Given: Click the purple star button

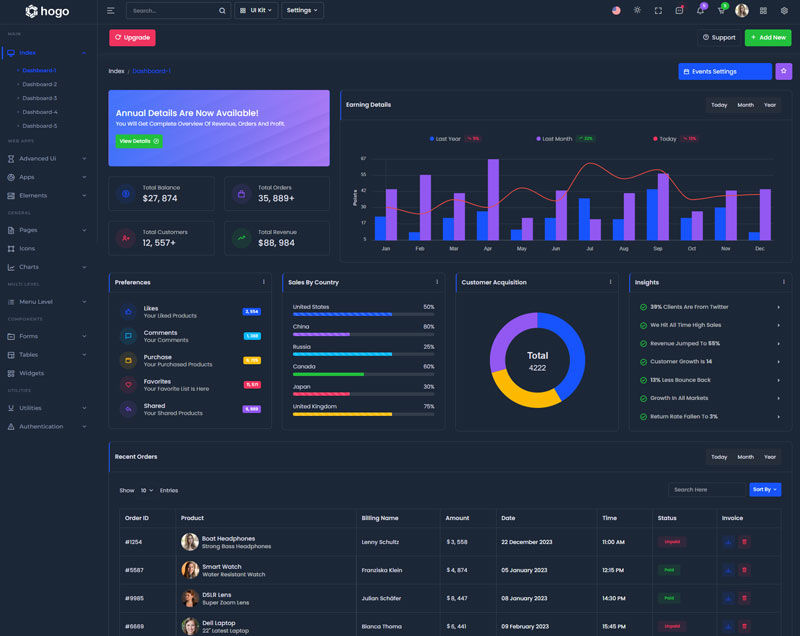Looking at the screenshot, I should pos(783,71).
